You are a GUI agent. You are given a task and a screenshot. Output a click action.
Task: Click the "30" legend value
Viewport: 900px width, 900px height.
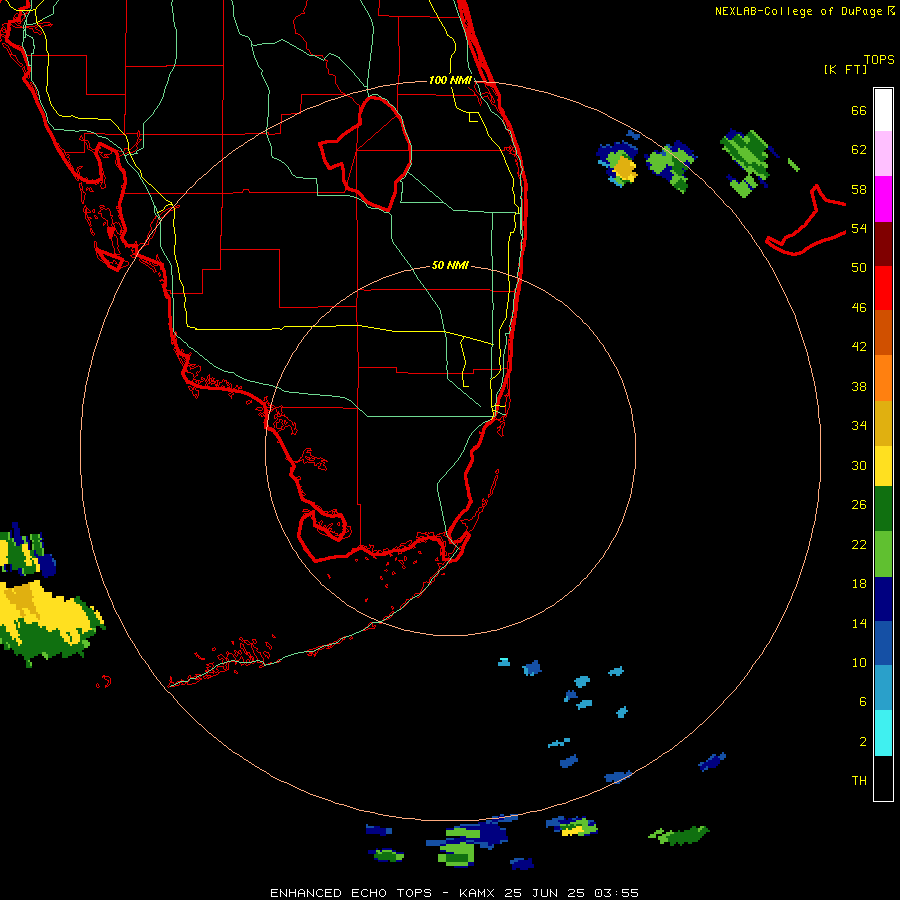coord(859,465)
